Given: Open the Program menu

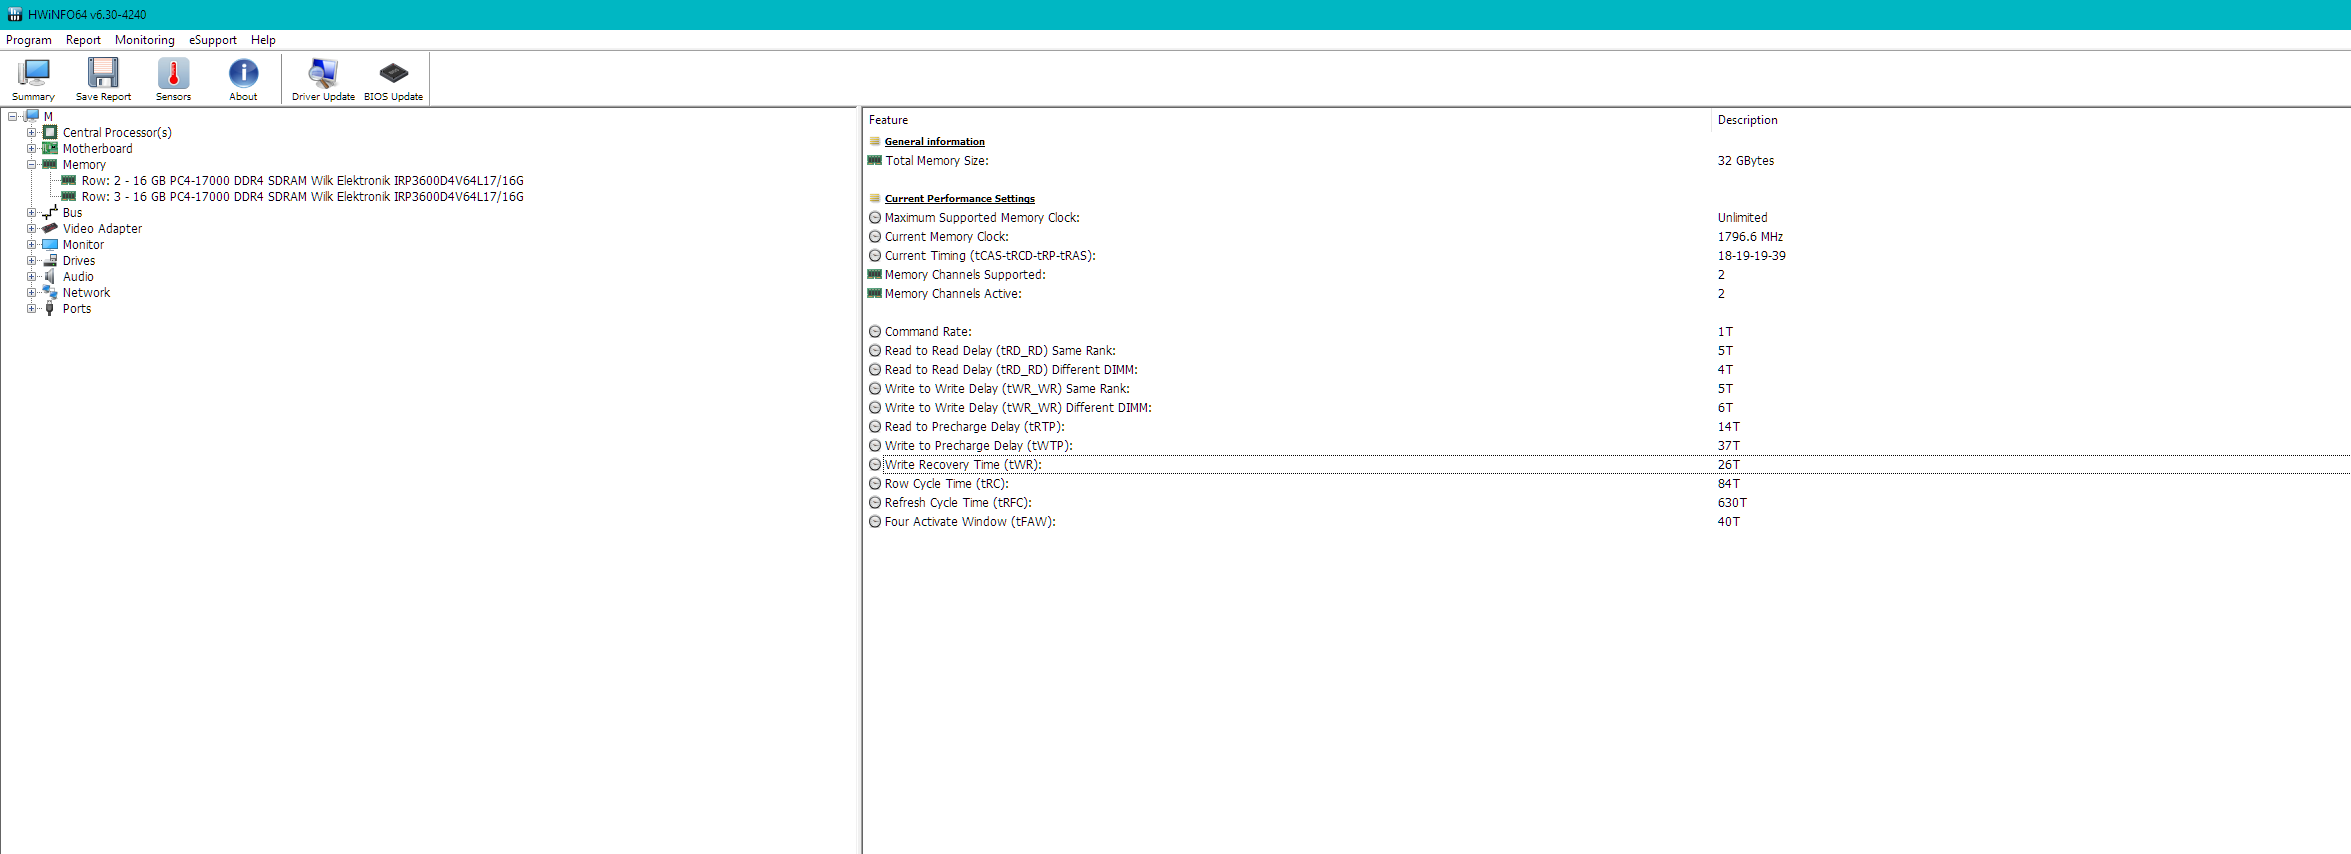Looking at the screenshot, I should pyautogui.click(x=29, y=40).
